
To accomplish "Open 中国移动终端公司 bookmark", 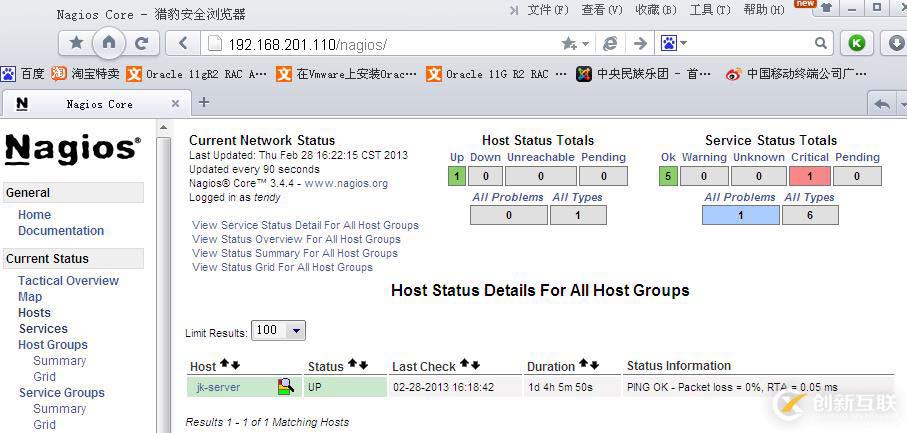I will pos(796,73).
